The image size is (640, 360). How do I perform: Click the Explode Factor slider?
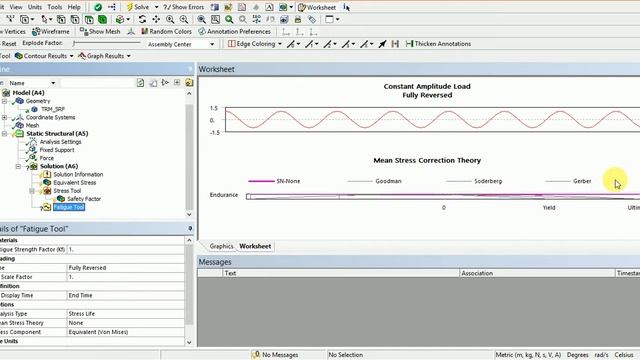[x=107, y=43]
